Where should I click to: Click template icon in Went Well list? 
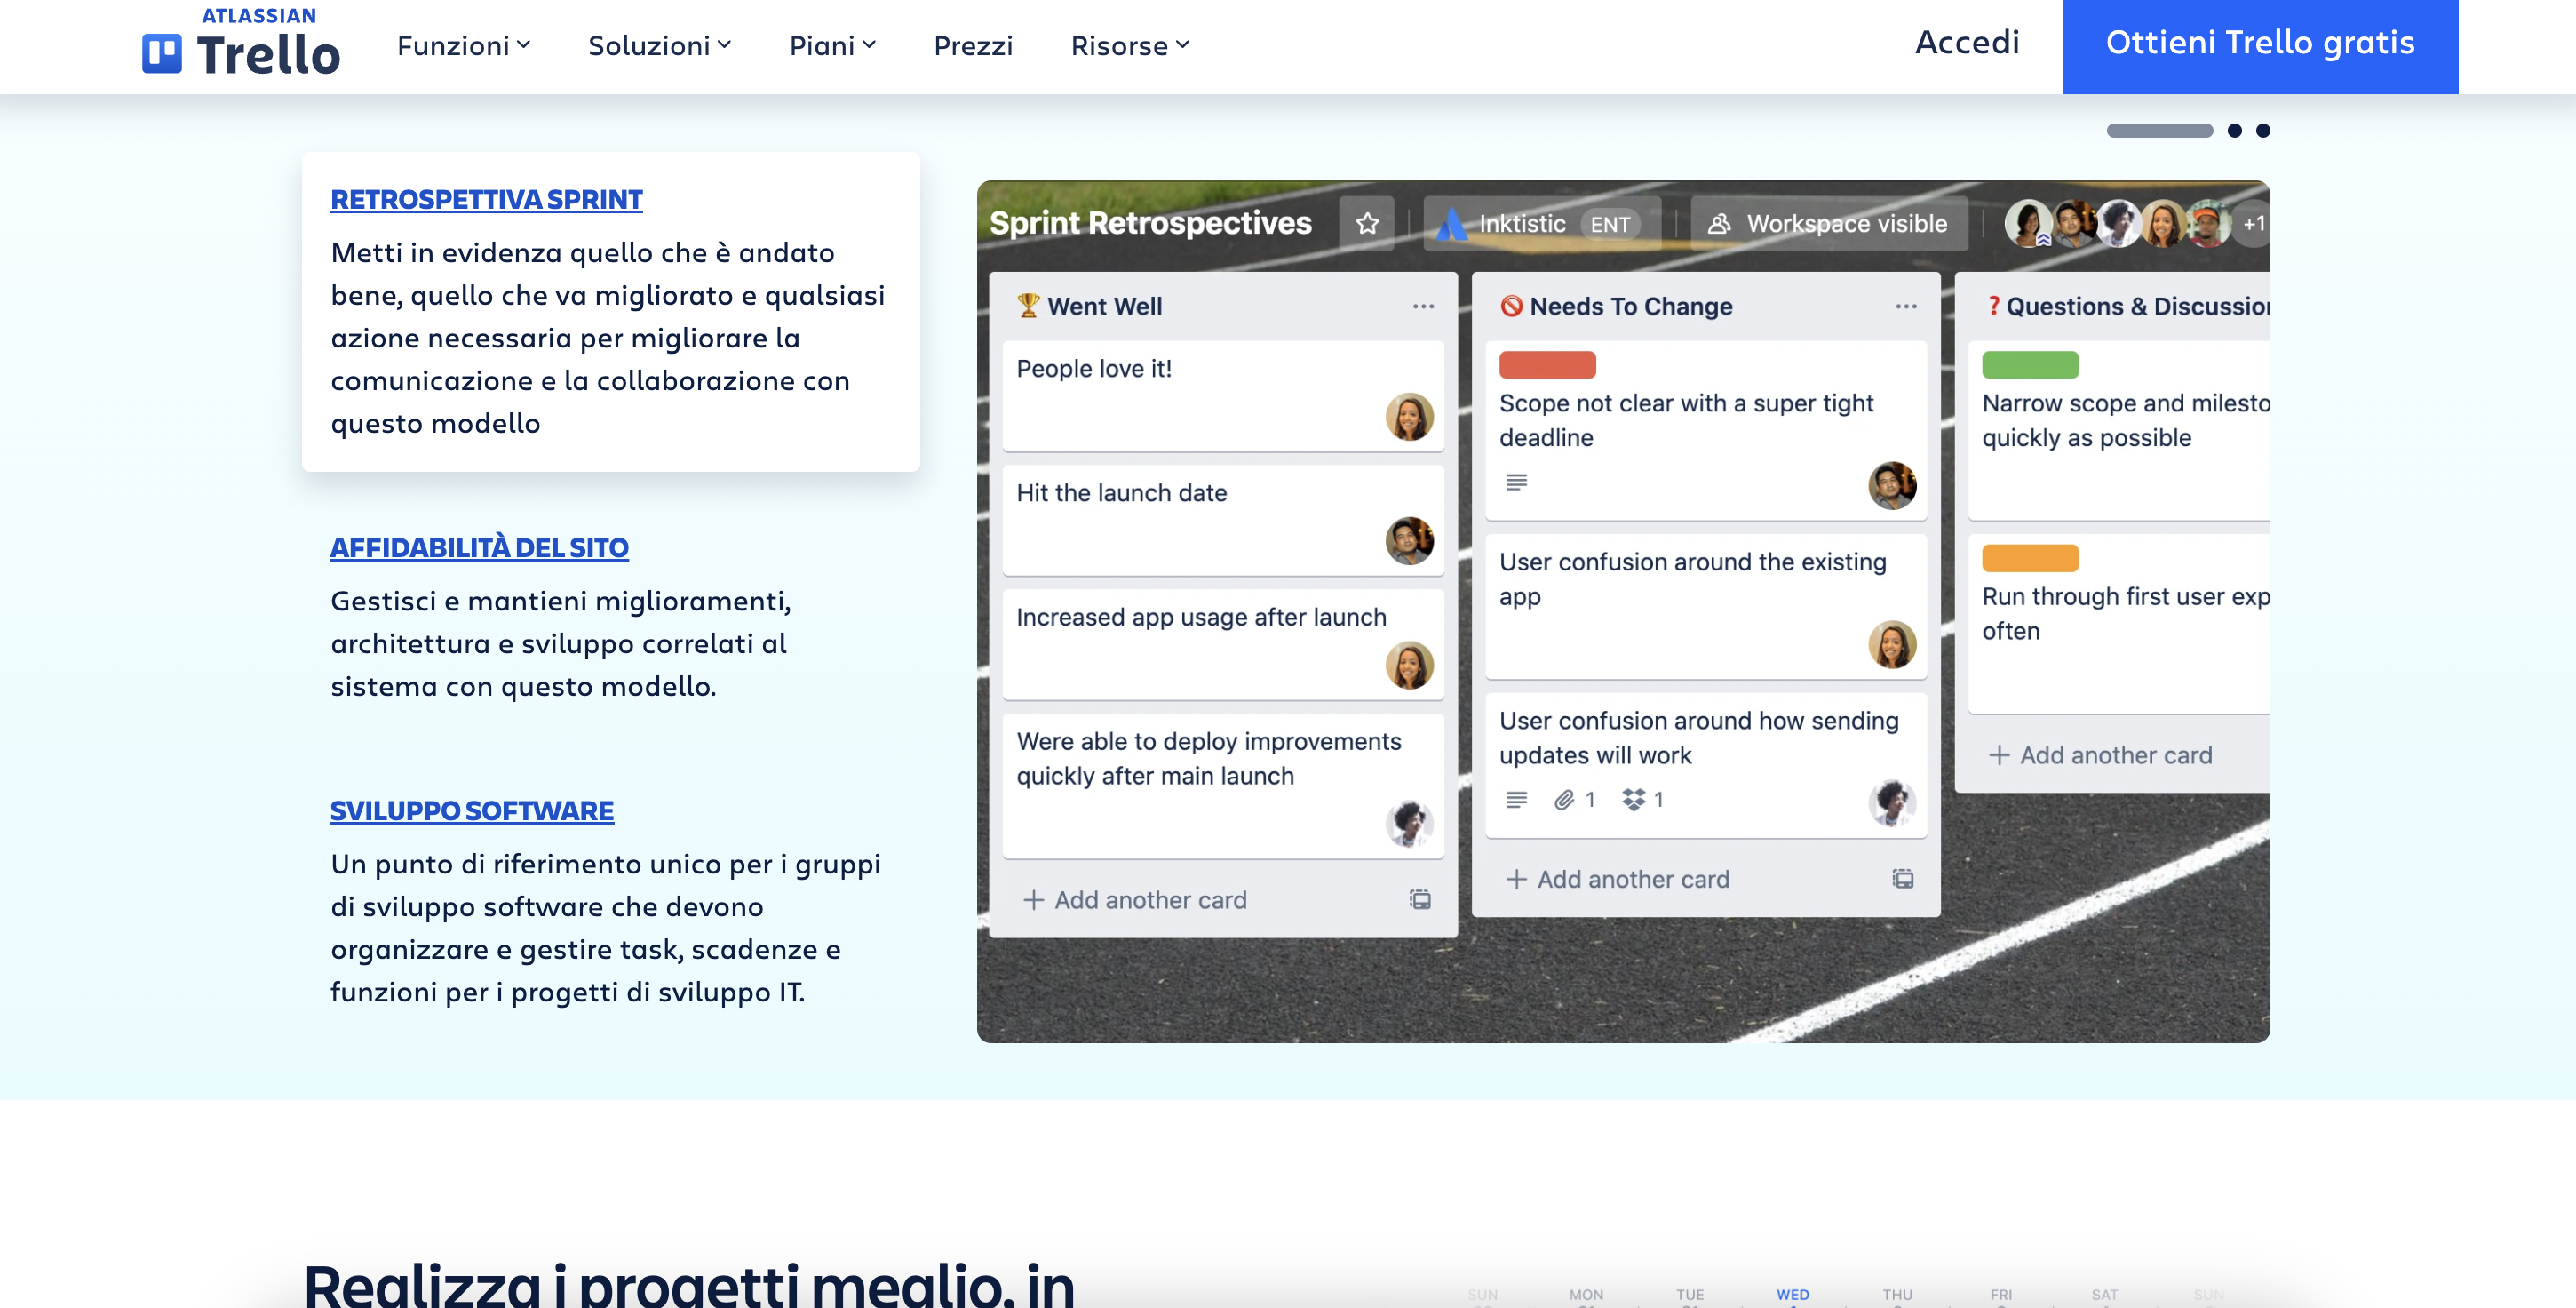1420,899
